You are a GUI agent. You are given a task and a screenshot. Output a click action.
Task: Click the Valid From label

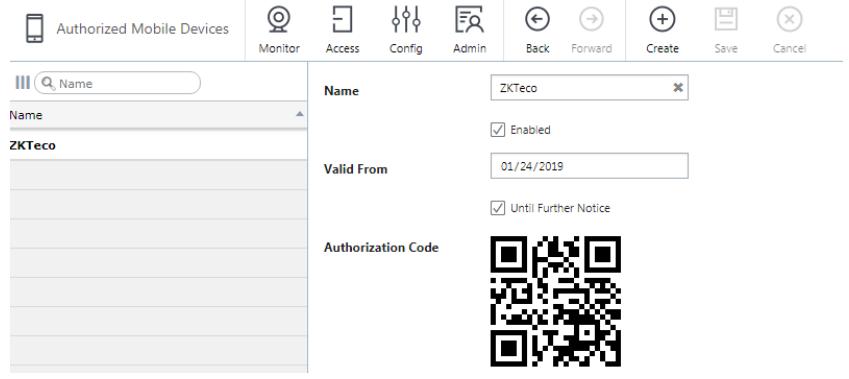coord(356,169)
